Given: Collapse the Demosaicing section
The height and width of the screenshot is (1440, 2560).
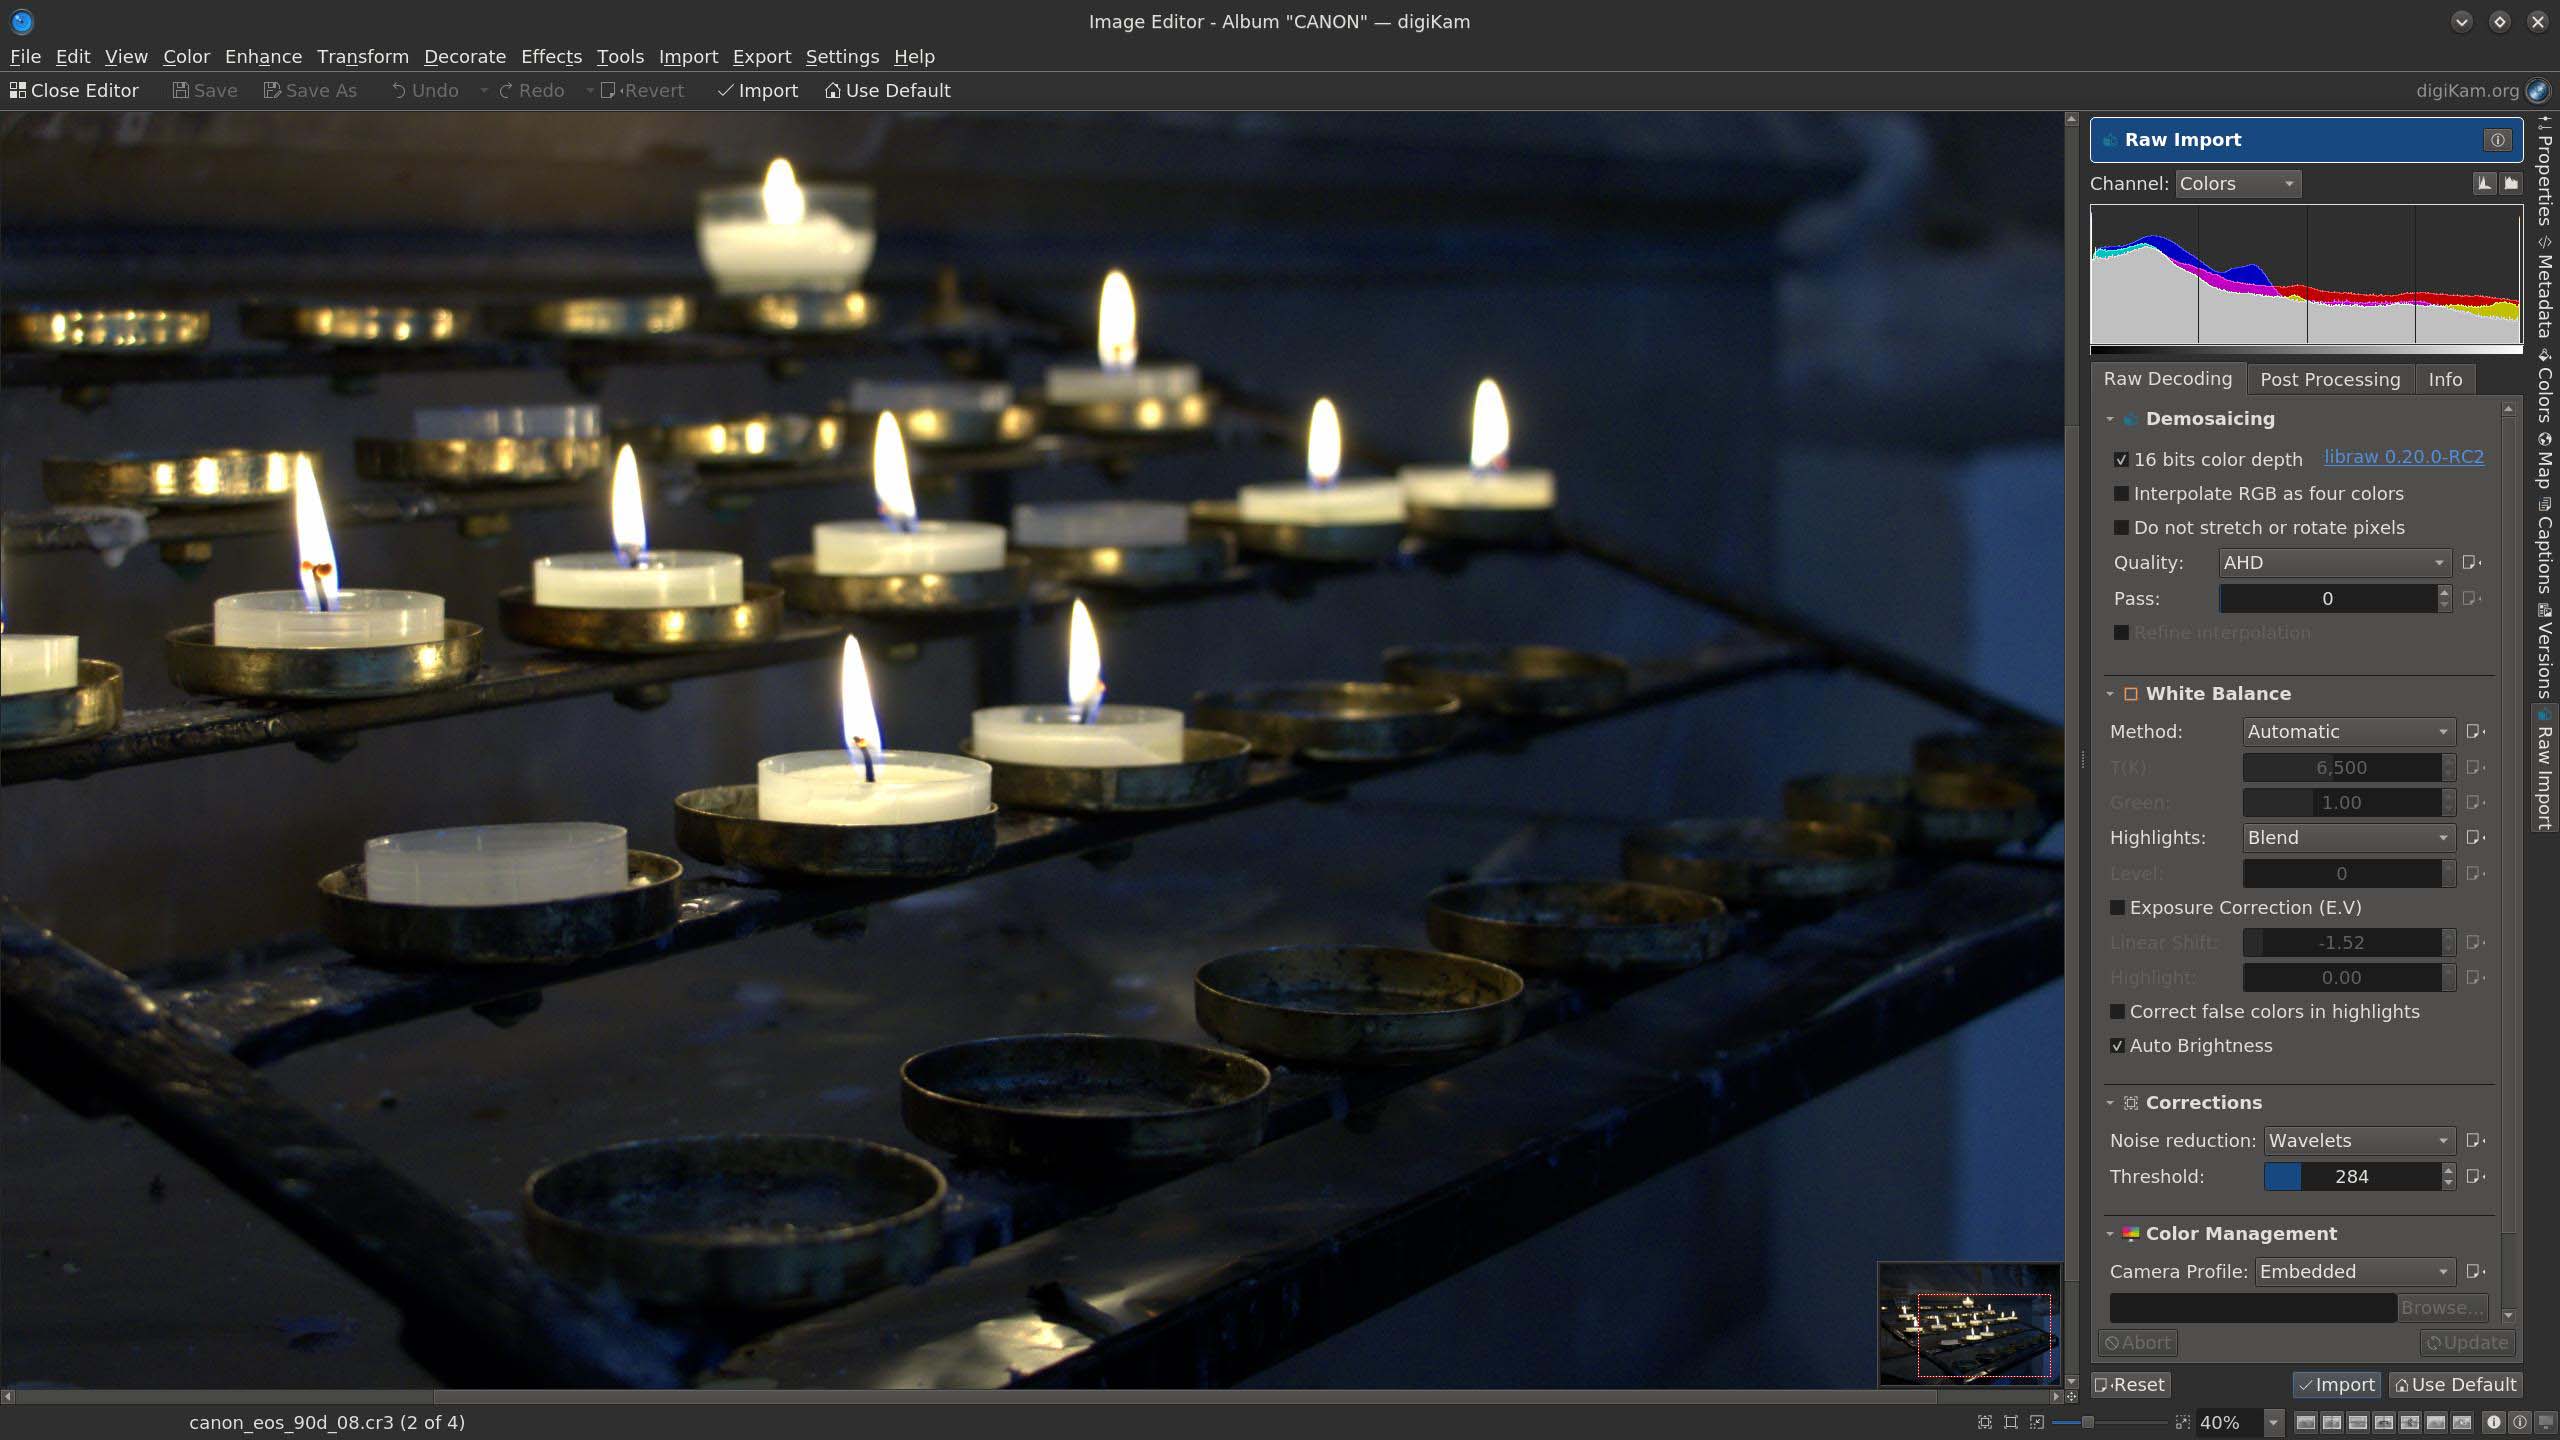Looking at the screenshot, I should click(2110, 419).
